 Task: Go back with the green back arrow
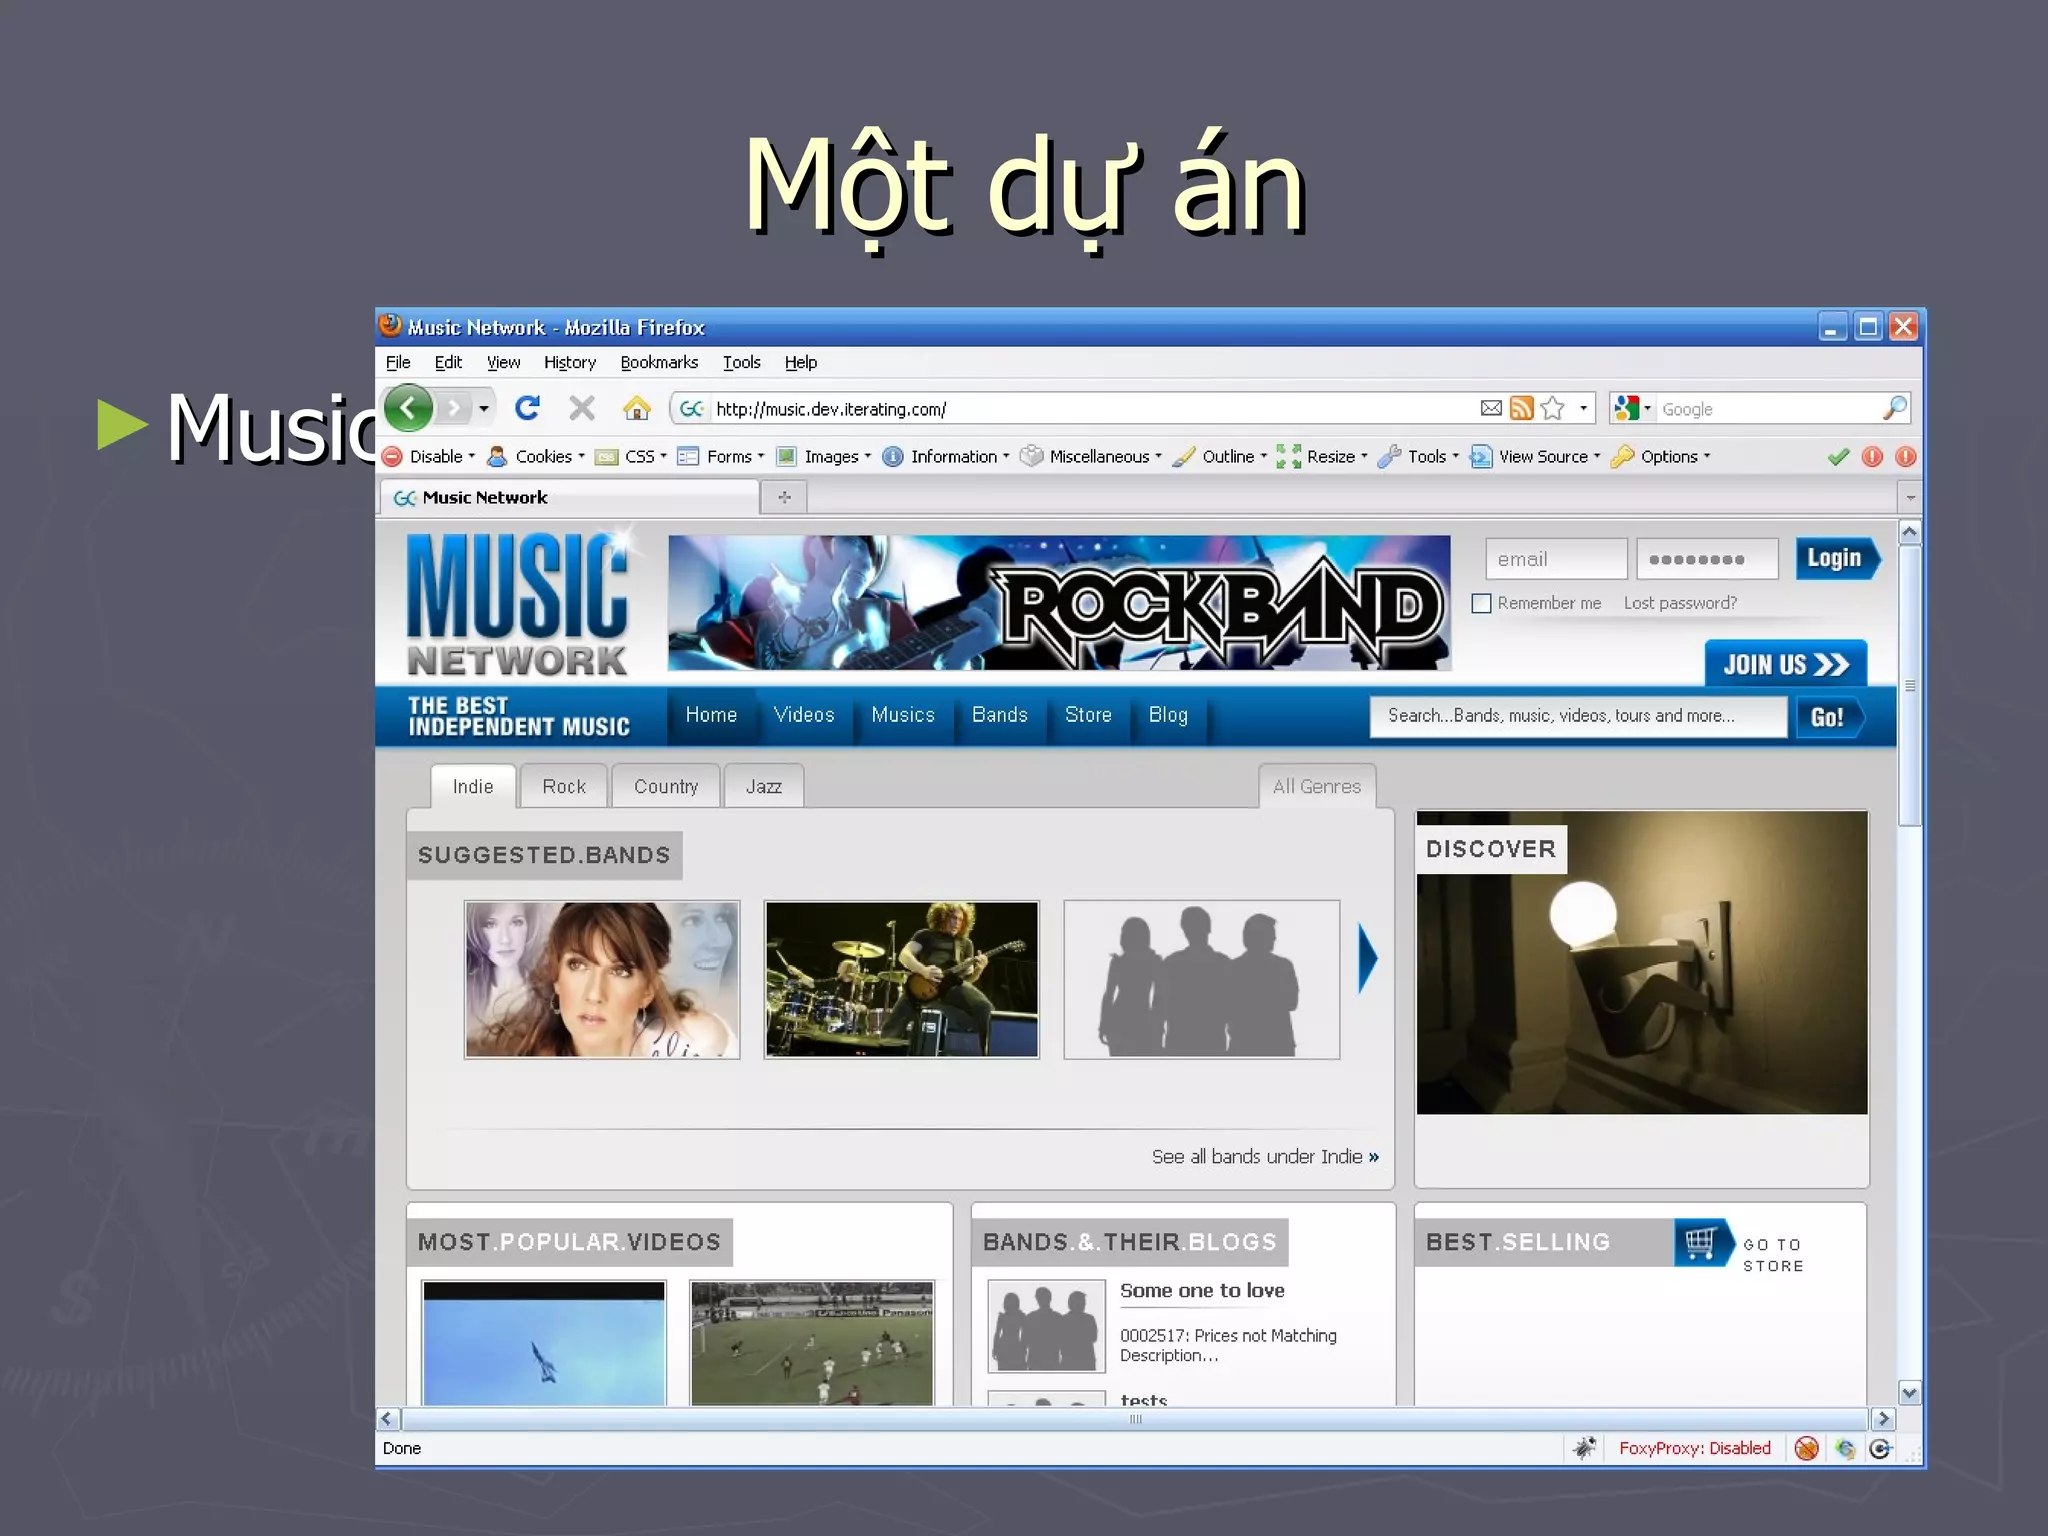[408, 408]
